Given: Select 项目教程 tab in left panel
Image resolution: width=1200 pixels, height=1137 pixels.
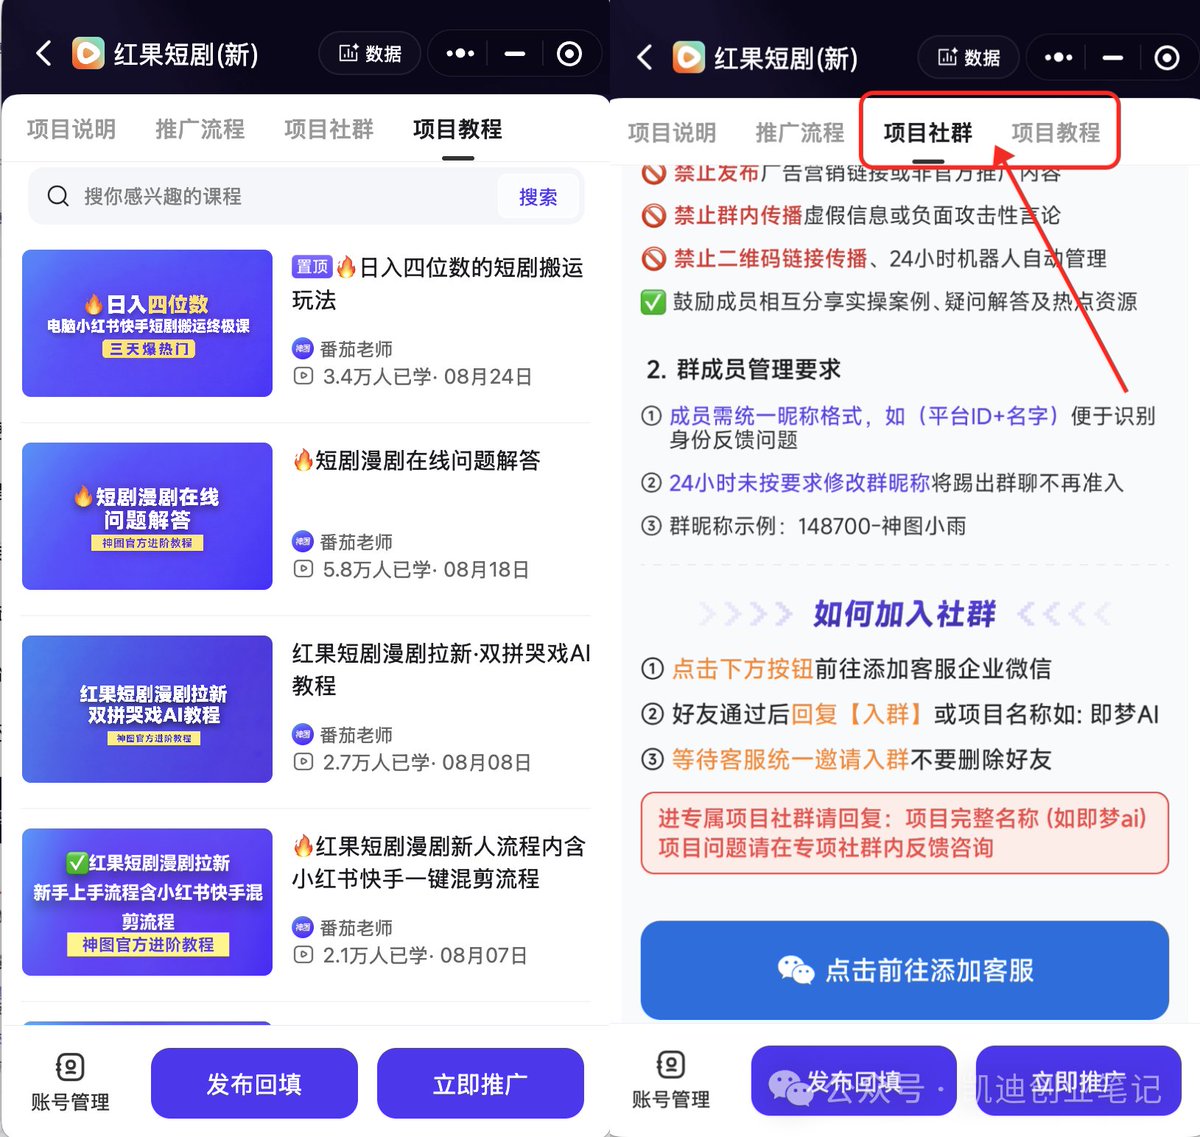Looking at the screenshot, I should [458, 129].
